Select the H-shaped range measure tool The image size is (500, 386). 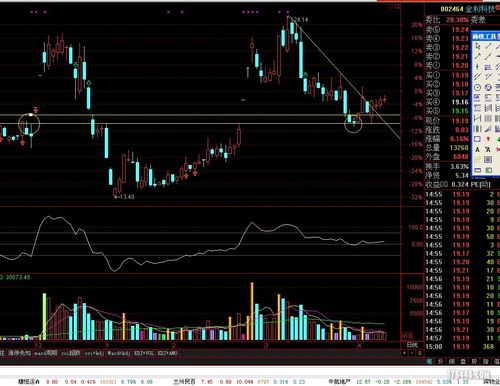[478, 118]
